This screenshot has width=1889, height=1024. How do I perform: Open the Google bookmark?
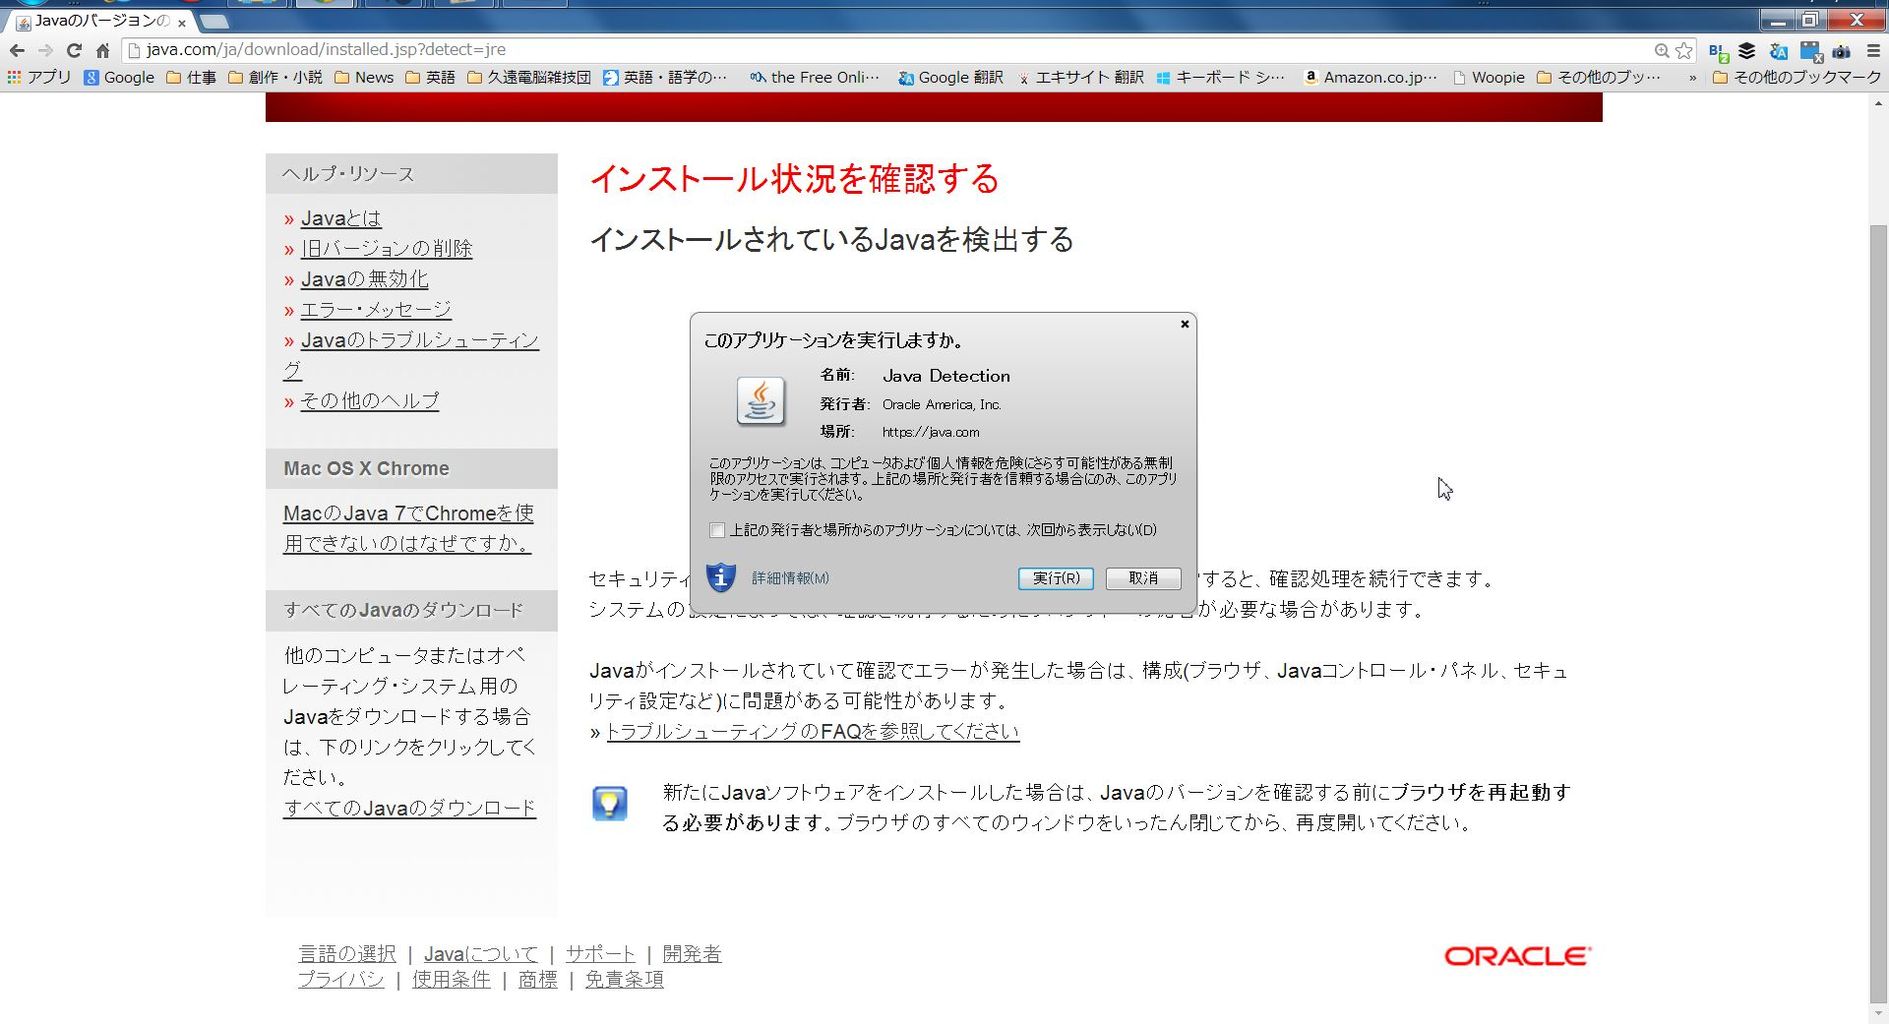(119, 77)
